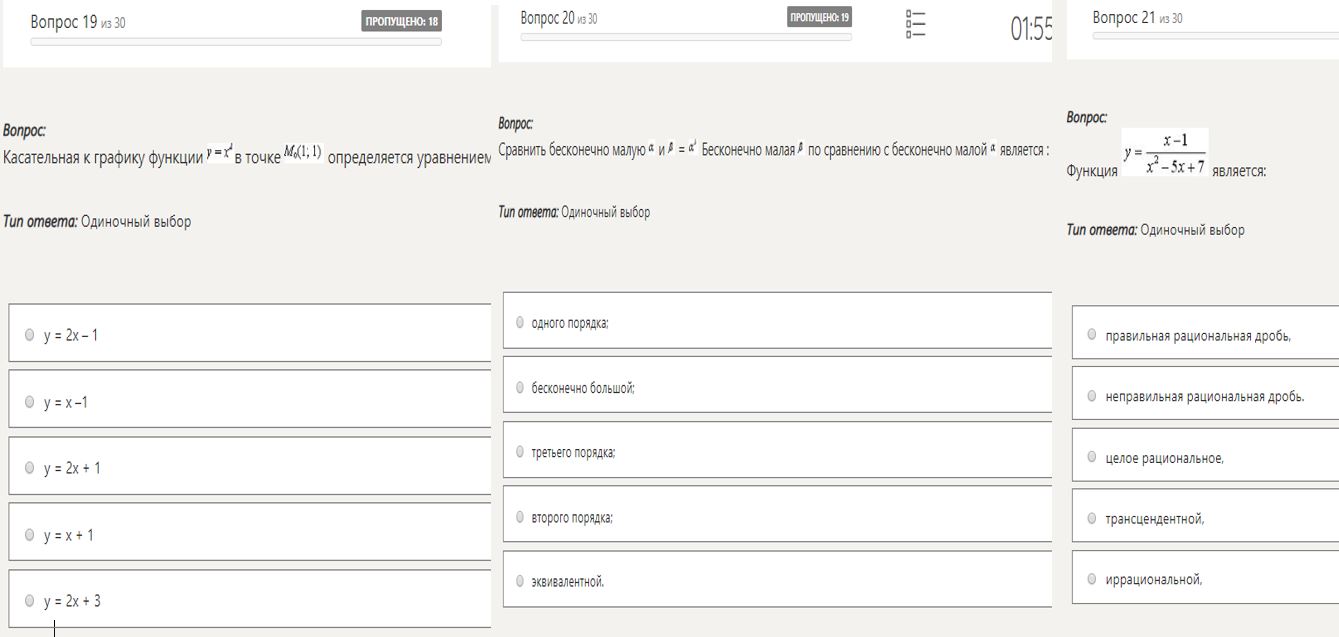
Task: Choose the 'эквивалентной' answer
Action: coord(520,581)
